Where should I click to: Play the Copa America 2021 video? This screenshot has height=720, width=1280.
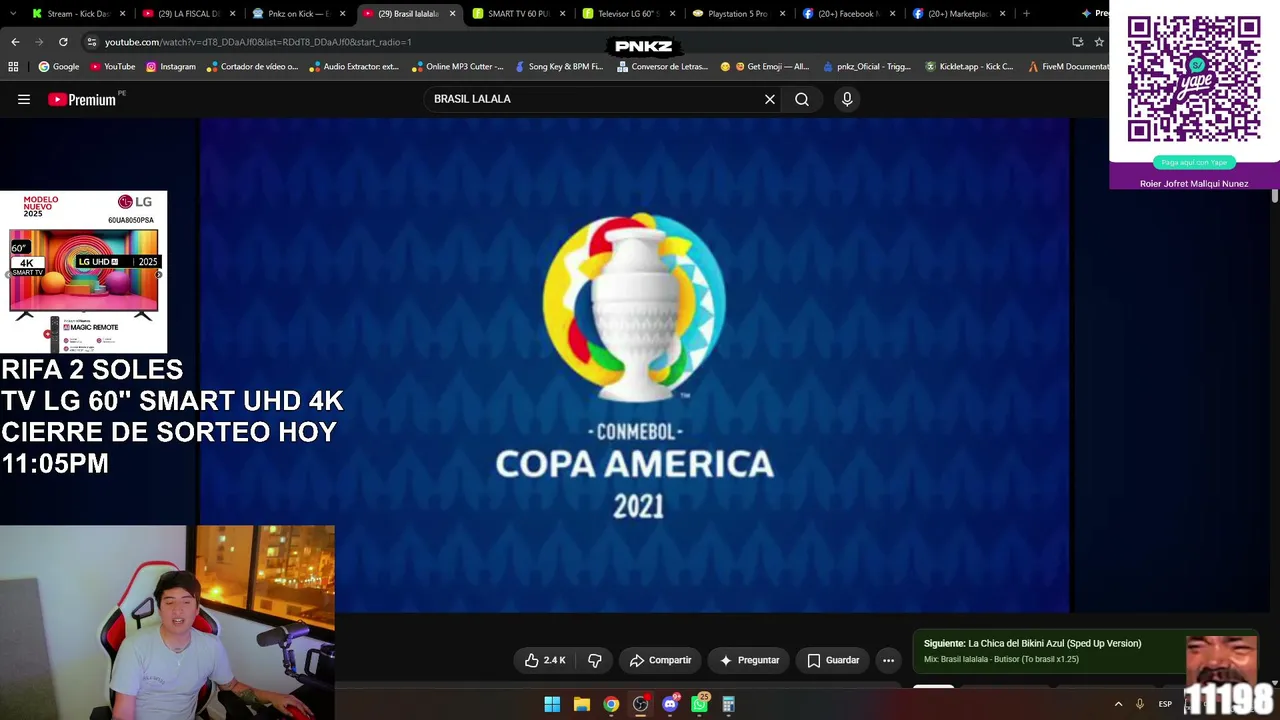click(x=634, y=365)
